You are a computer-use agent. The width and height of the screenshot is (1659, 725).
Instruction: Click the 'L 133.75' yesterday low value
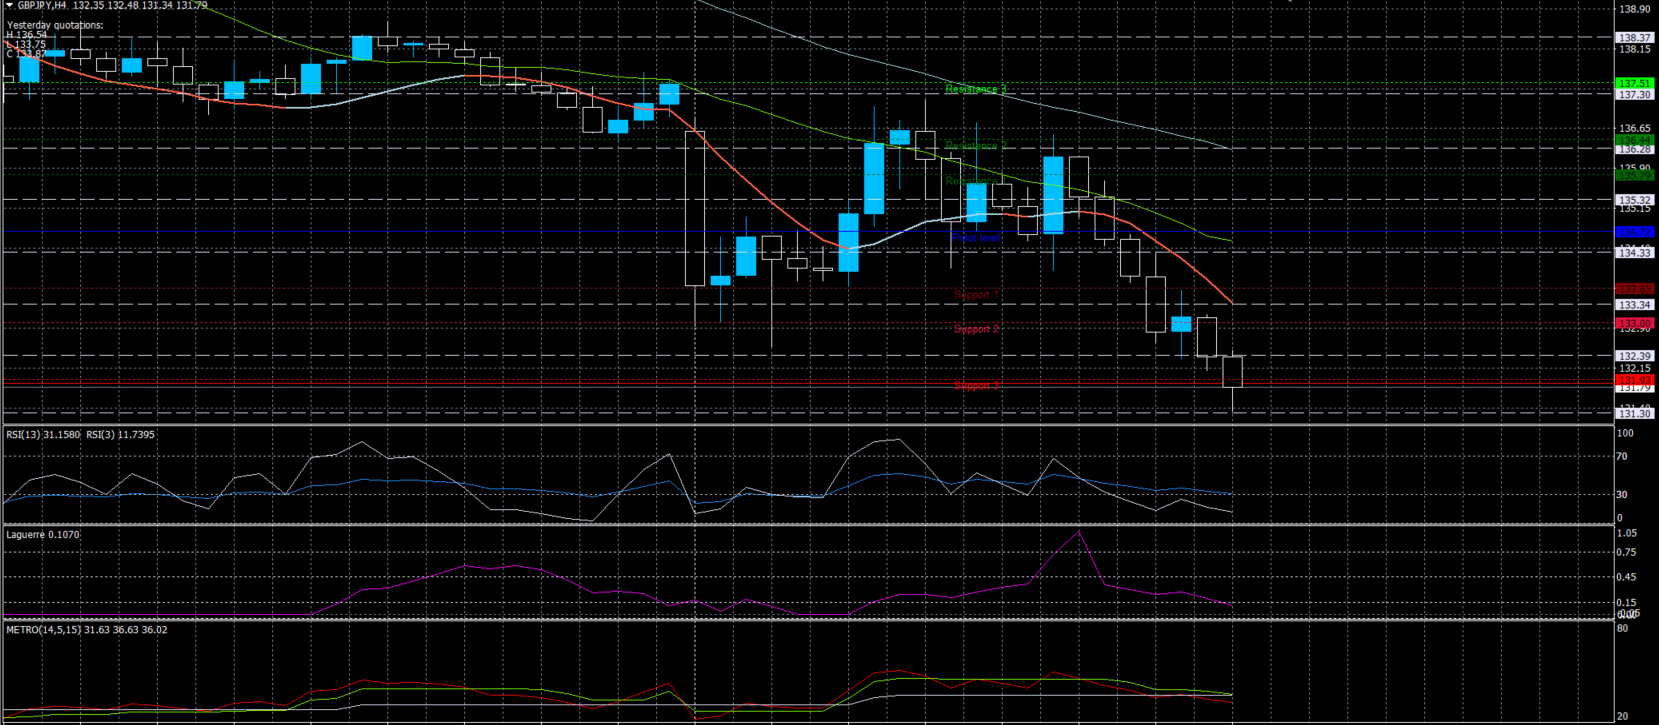[27, 44]
